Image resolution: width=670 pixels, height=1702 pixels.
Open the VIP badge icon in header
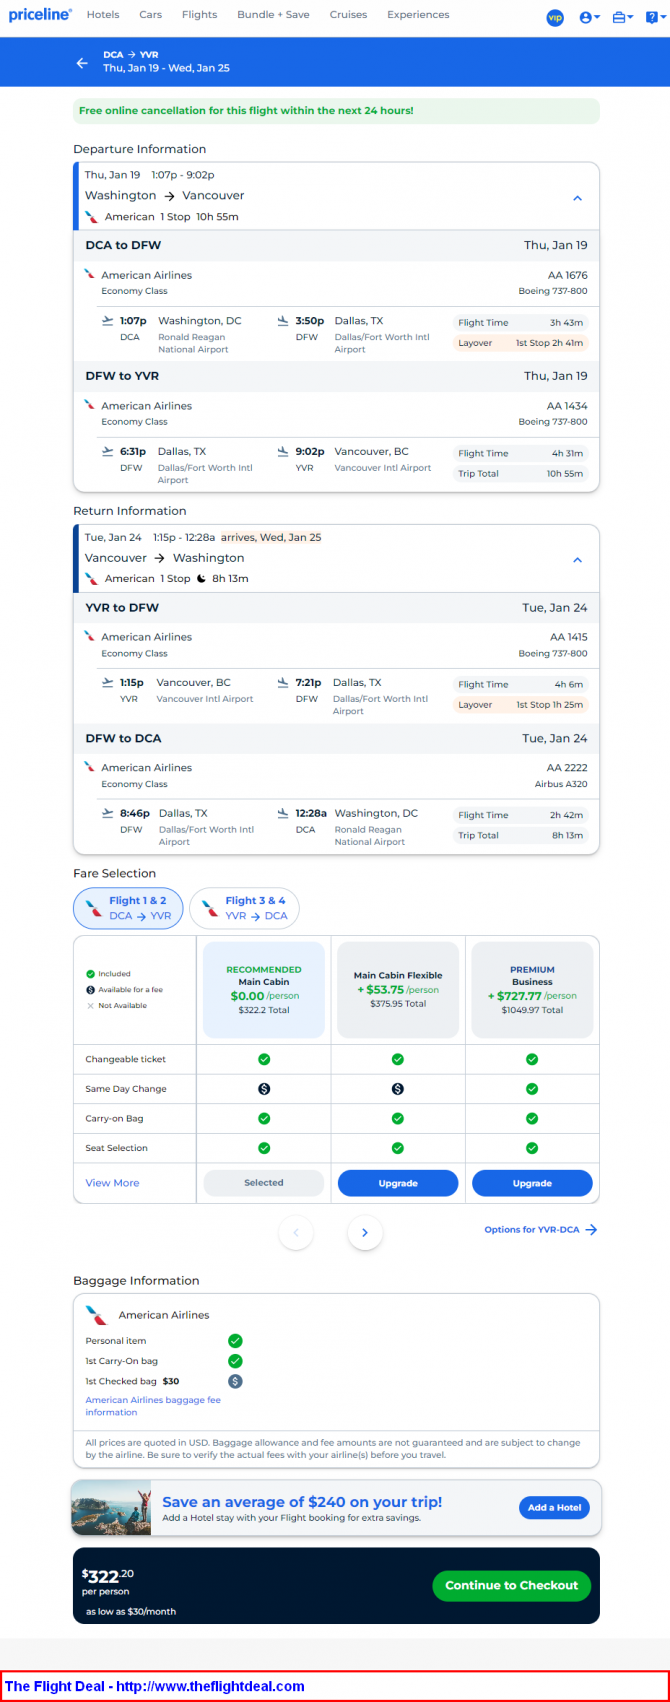(x=555, y=17)
